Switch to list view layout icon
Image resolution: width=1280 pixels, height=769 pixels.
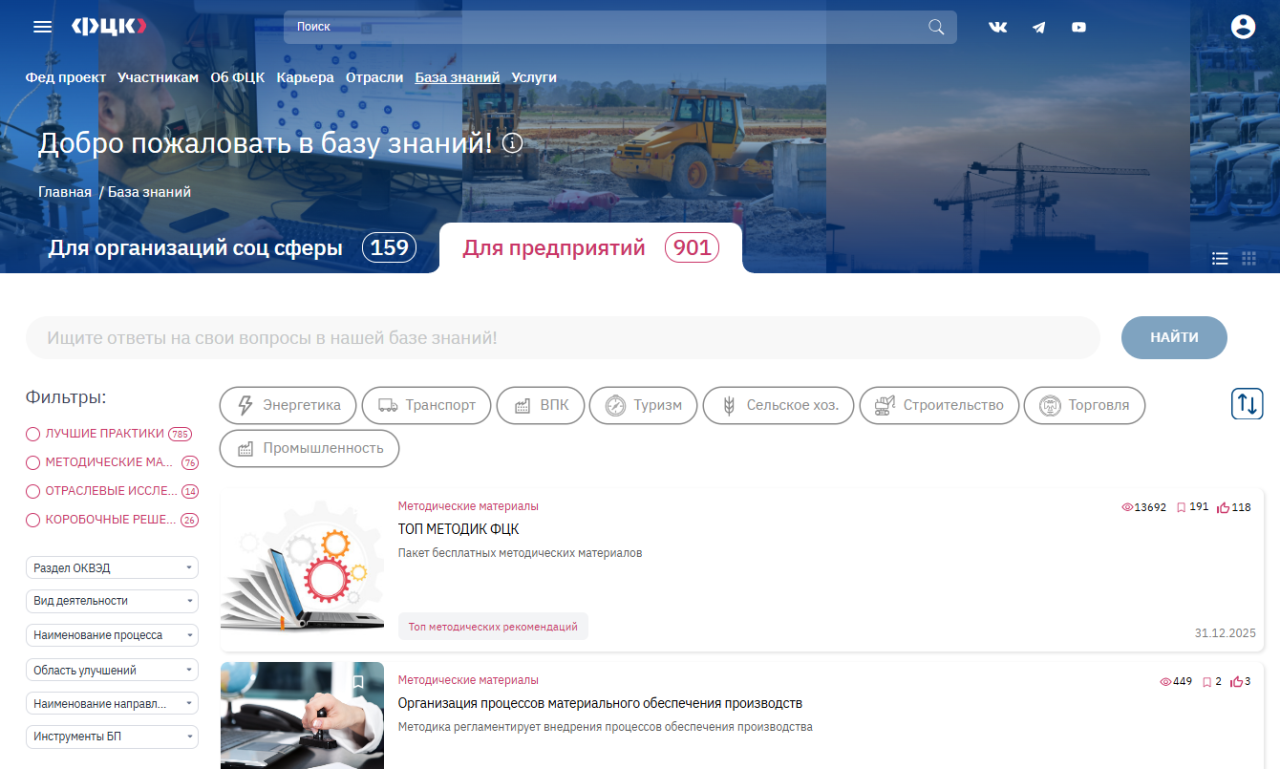[x=1220, y=258]
